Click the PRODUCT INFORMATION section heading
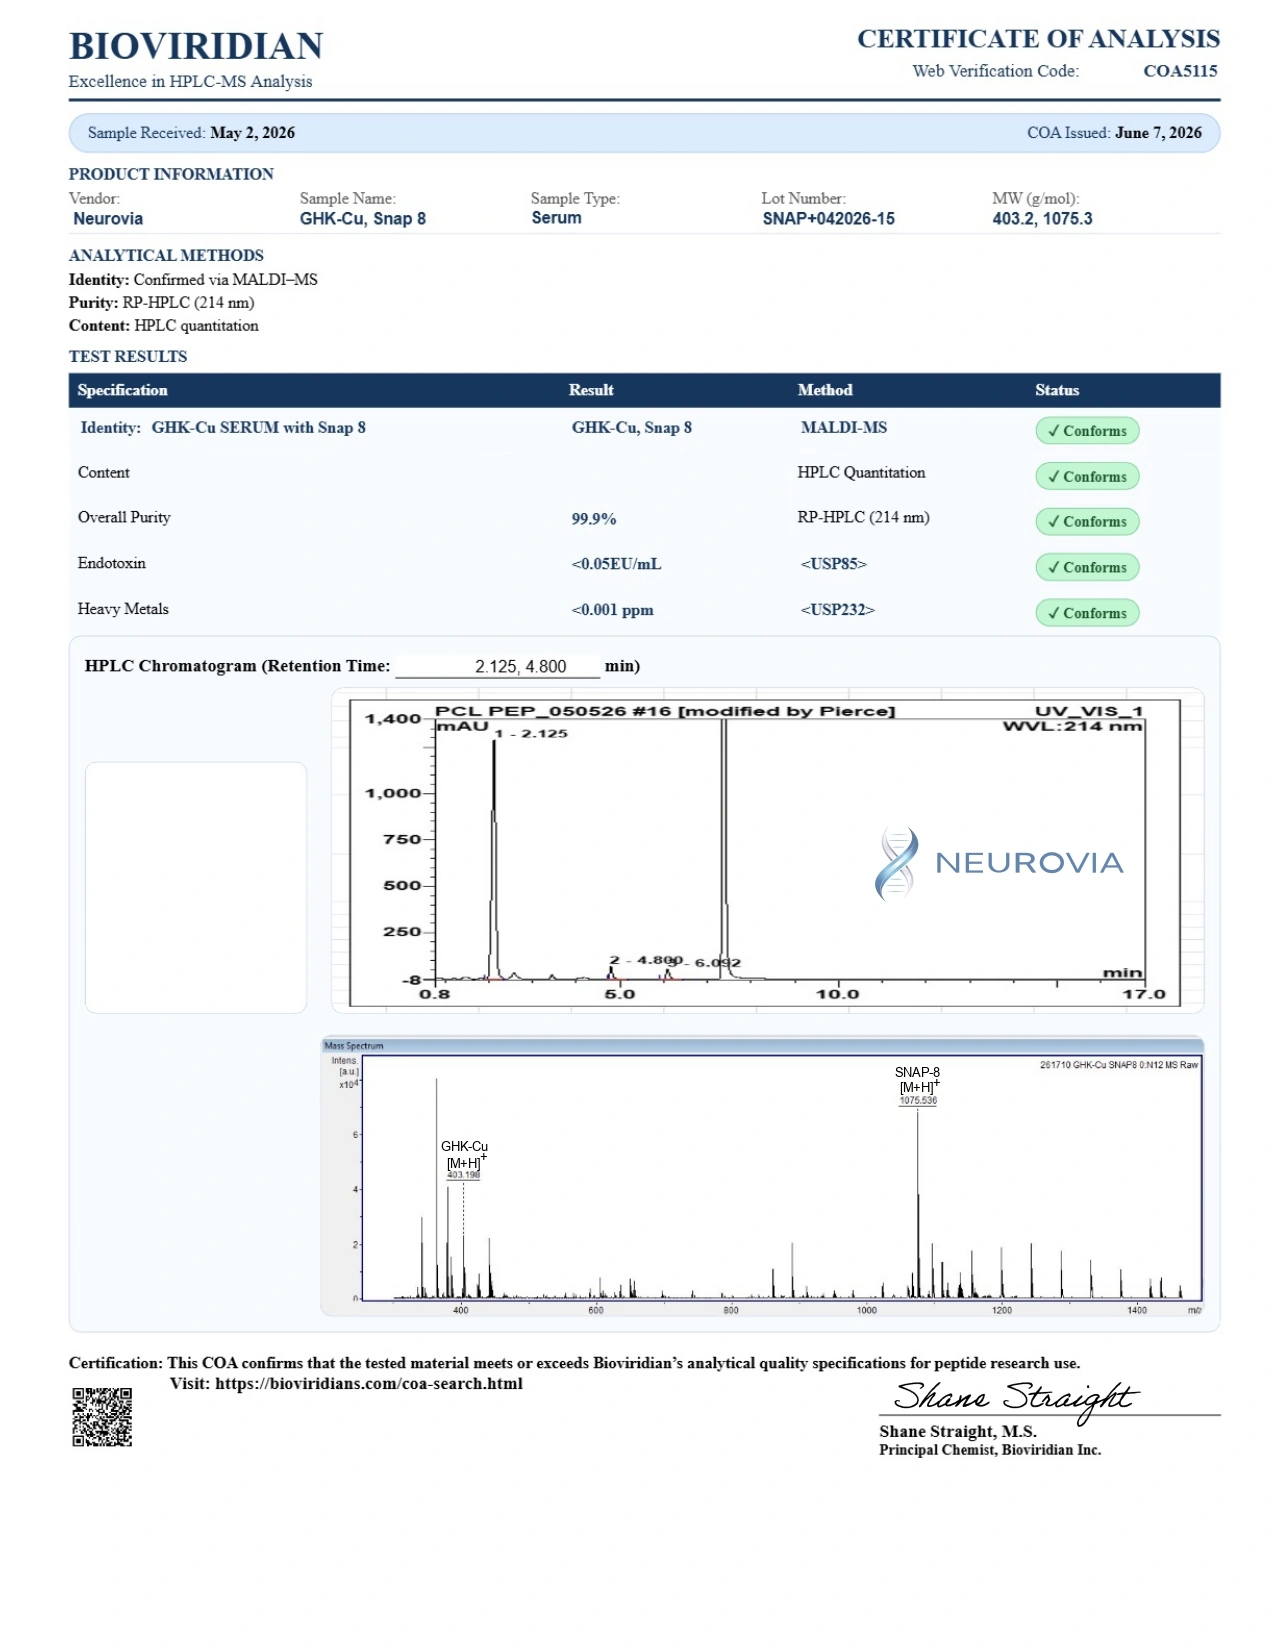Viewport: 1275px width, 1650px height. pos(171,174)
